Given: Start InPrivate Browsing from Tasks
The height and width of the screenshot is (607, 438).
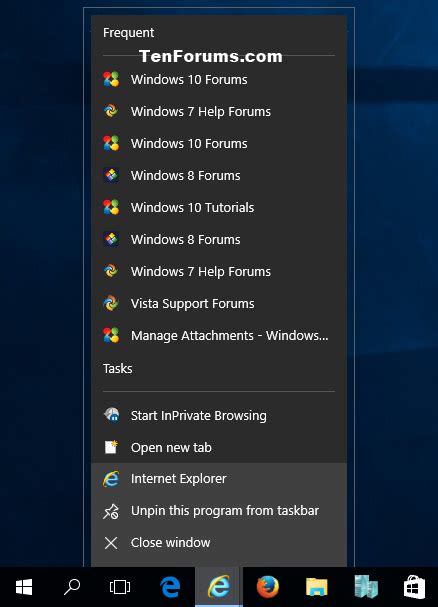Looking at the screenshot, I should coord(219,415).
